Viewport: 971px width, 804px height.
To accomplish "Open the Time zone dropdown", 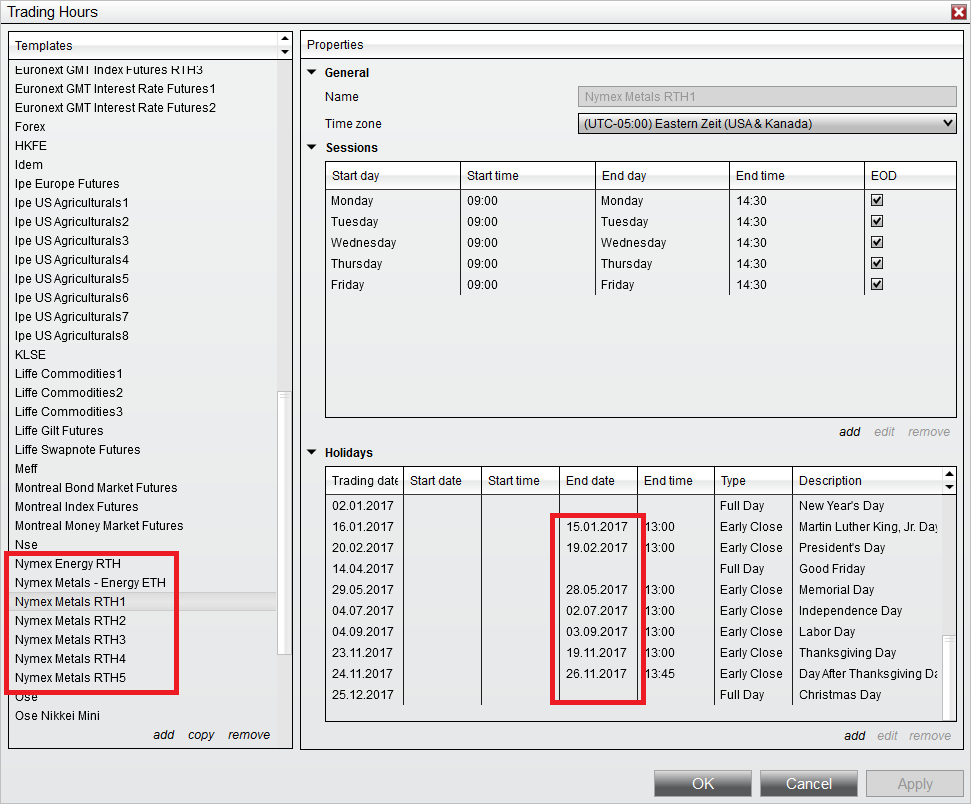I will click(767, 123).
